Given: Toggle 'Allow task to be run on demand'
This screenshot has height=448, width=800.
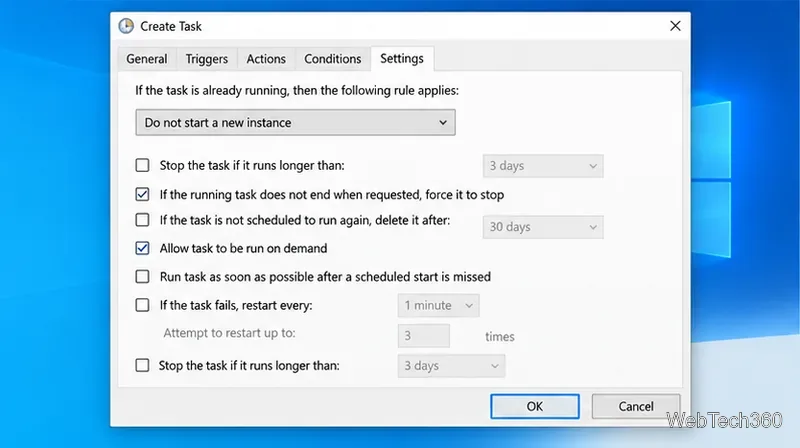Looking at the screenshot, I should pos(142,248).
